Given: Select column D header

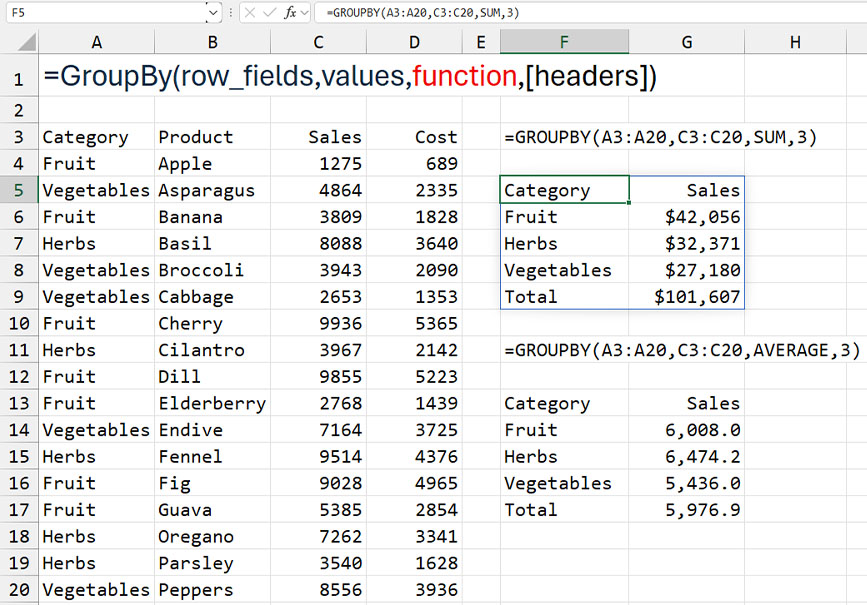Looking at the screenshot, I should tap(414, 42).
